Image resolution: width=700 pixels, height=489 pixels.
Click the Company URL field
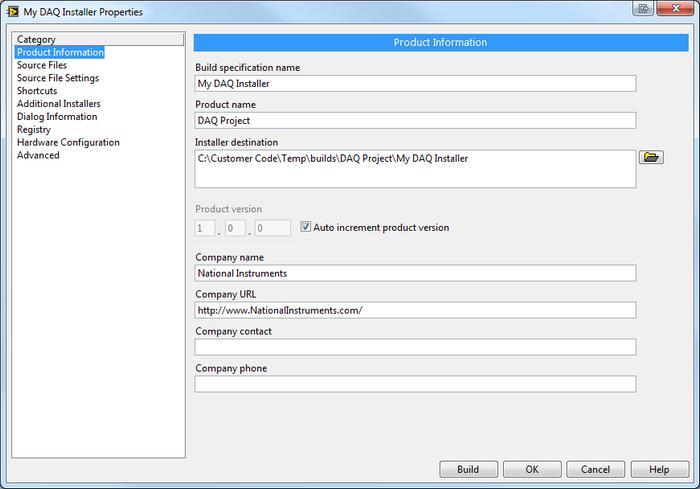(x=415, y=310)
